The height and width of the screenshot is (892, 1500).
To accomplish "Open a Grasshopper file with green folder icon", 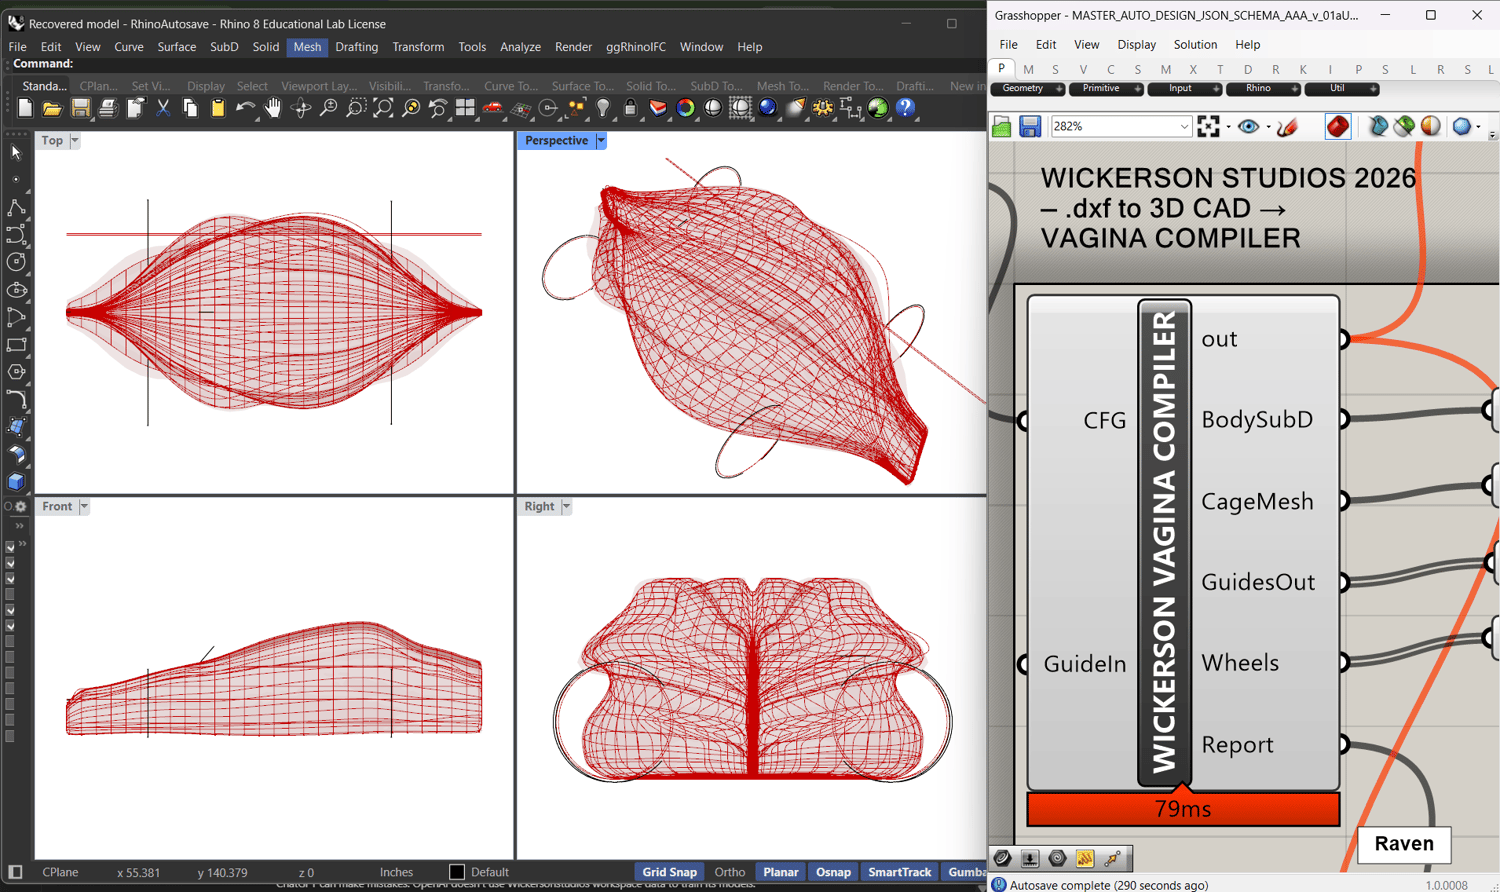I will [1002, 127].
